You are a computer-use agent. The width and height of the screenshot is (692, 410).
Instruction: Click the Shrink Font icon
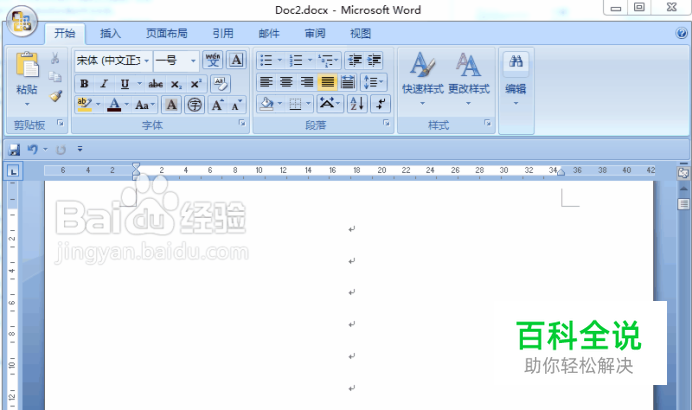pos(237,105)
